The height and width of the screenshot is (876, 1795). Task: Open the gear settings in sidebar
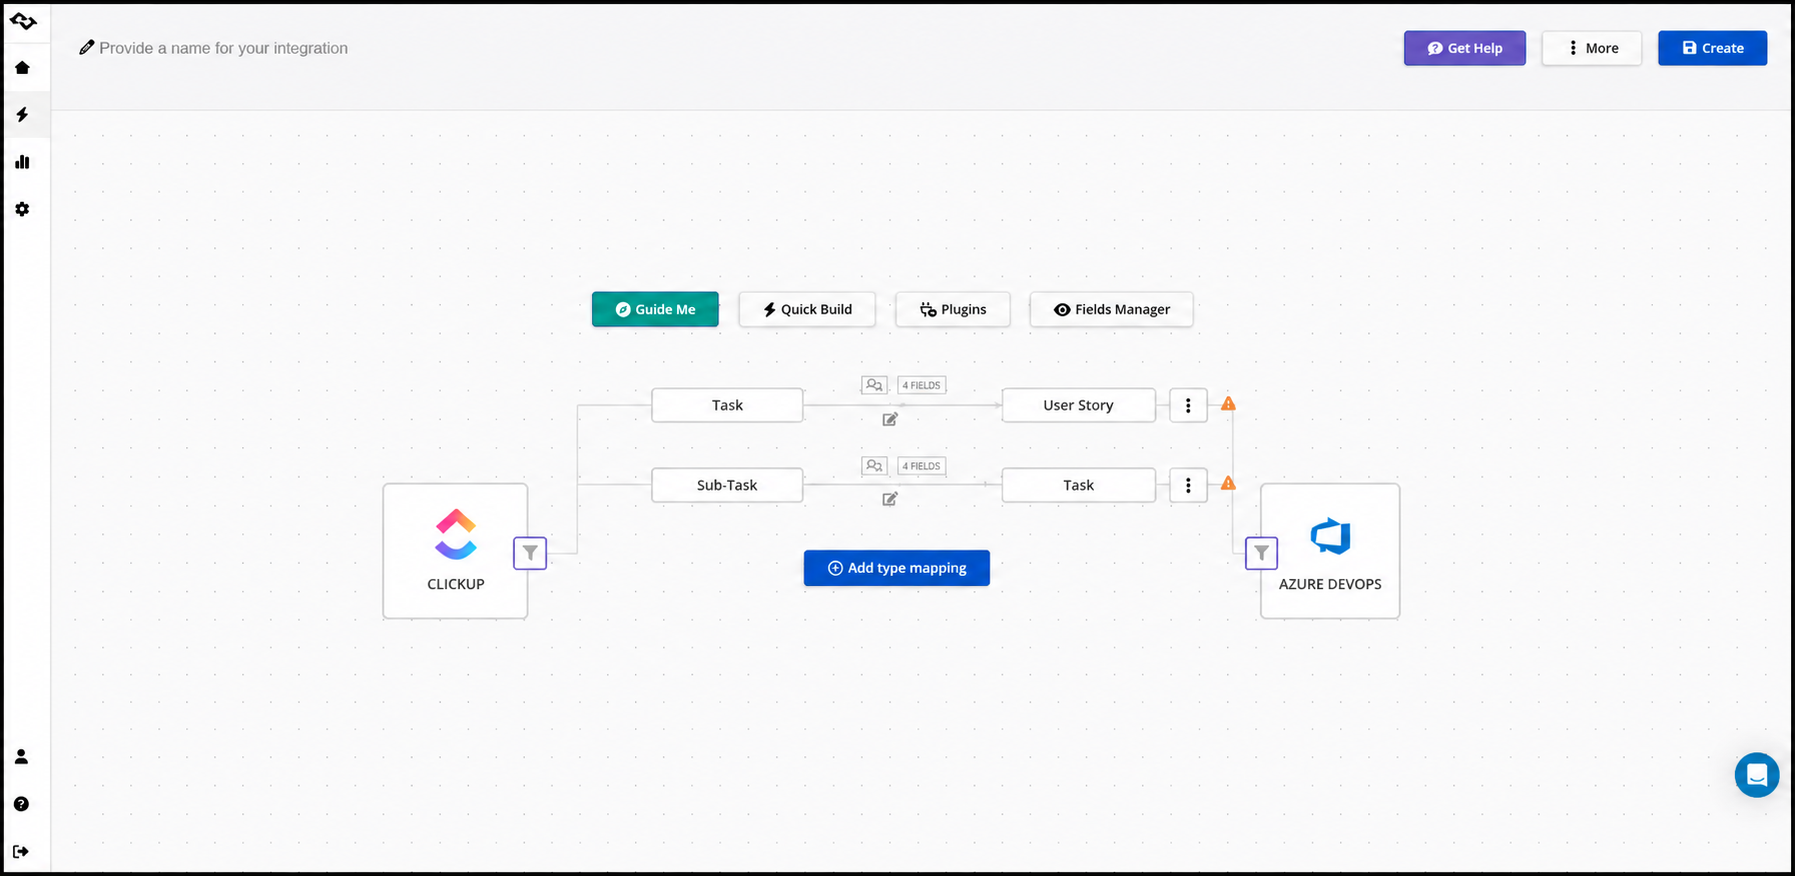[x=22, y=209]
